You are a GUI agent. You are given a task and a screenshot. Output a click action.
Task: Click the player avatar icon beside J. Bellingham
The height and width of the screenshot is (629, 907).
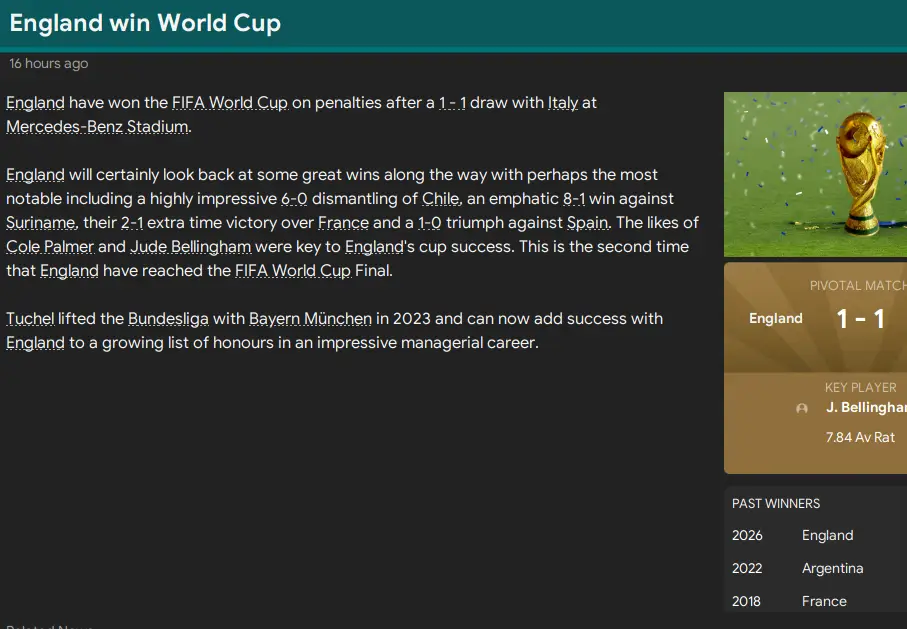coord(801,408)
